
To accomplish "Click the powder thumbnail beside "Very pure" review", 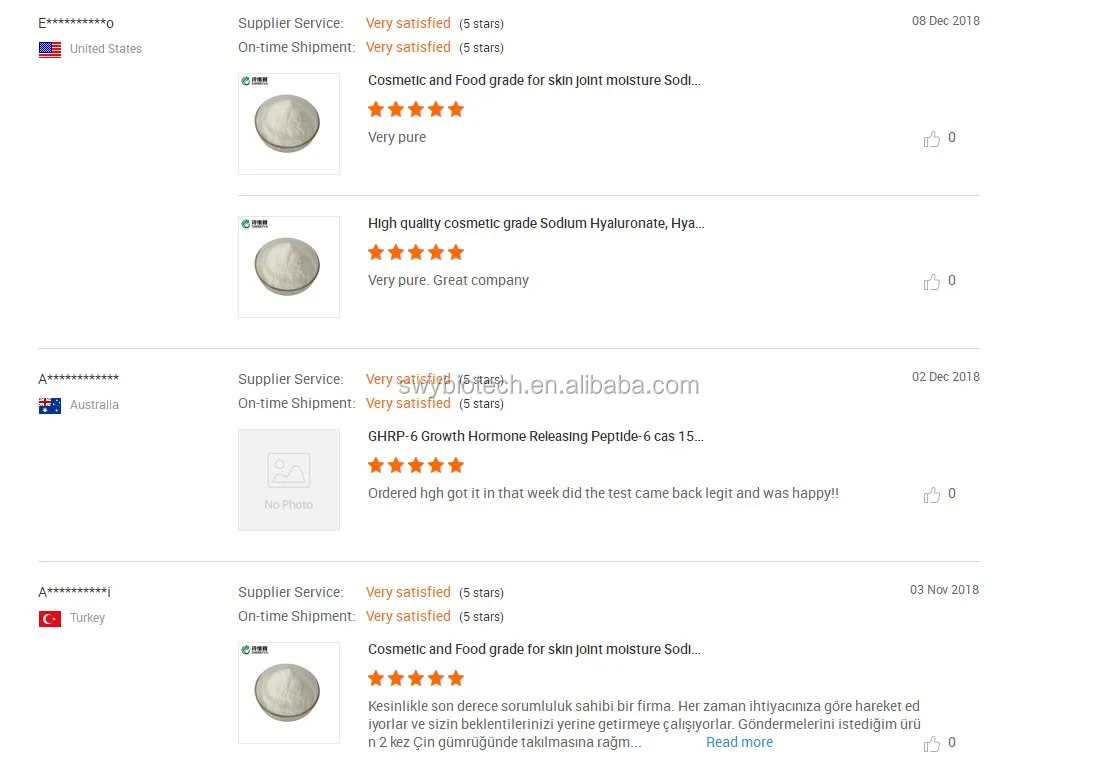I will tap(289, 124).
